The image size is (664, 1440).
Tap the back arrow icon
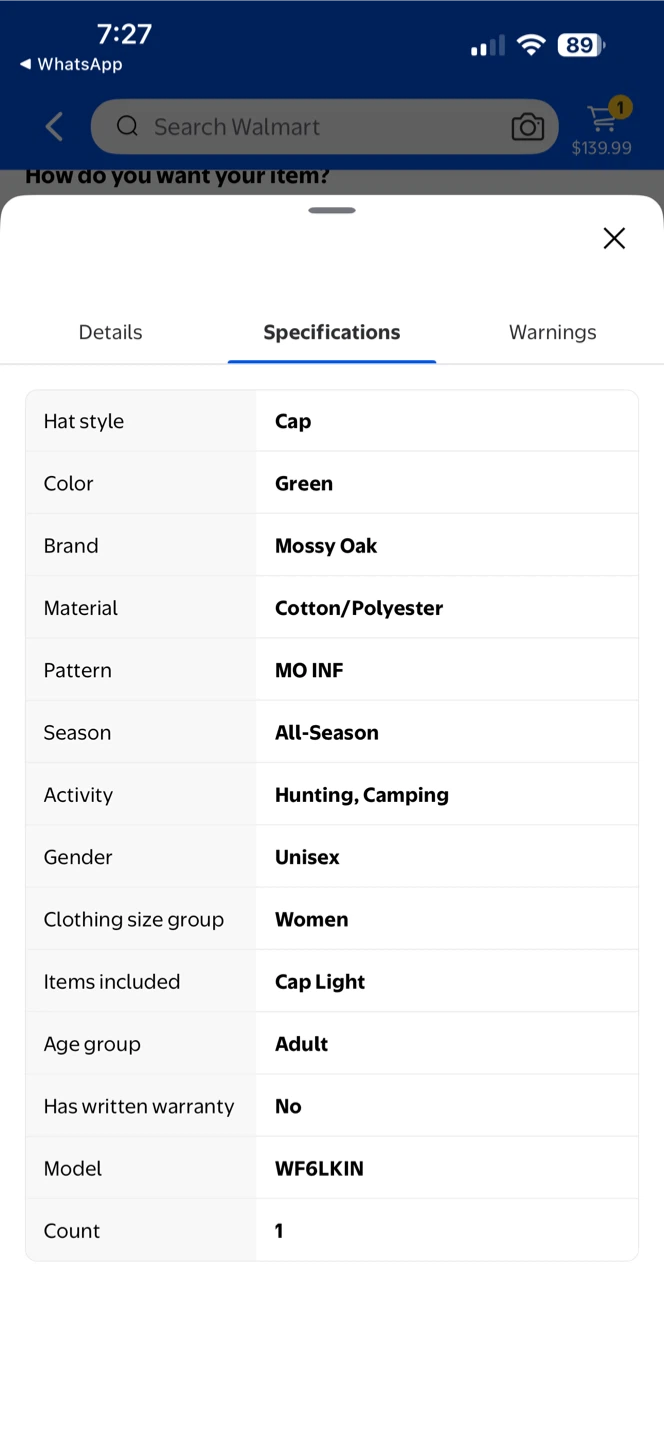pyautogui.click(x=54, y=127)
